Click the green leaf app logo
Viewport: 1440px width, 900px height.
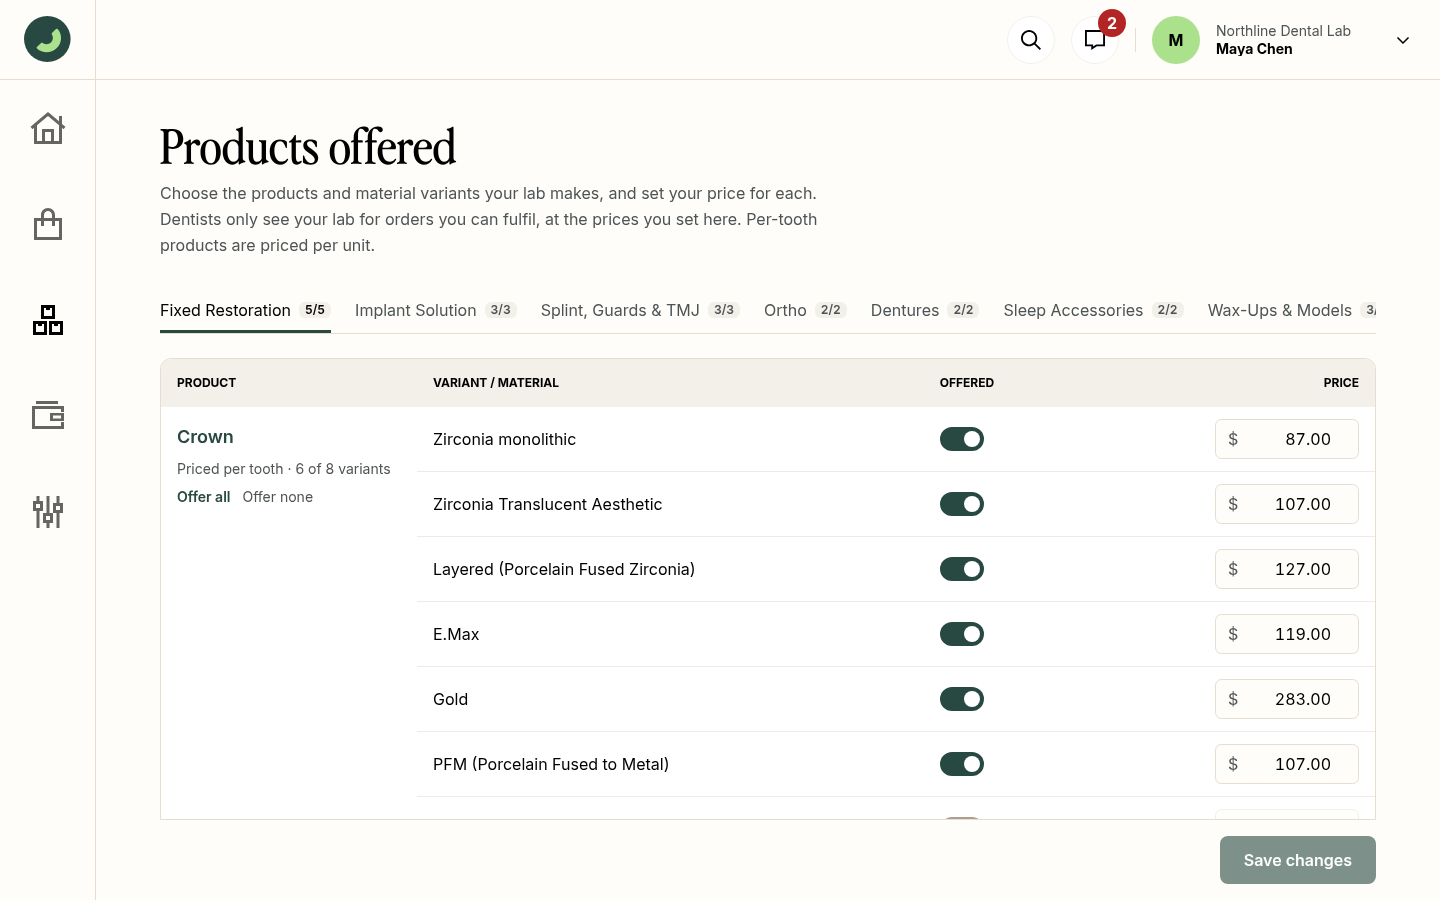(x=47, y=39)
